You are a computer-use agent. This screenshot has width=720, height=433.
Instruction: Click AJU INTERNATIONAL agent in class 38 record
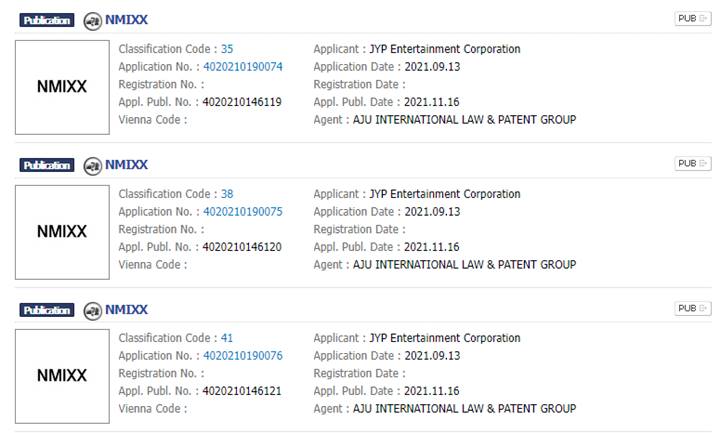click(x=464, y=264)
